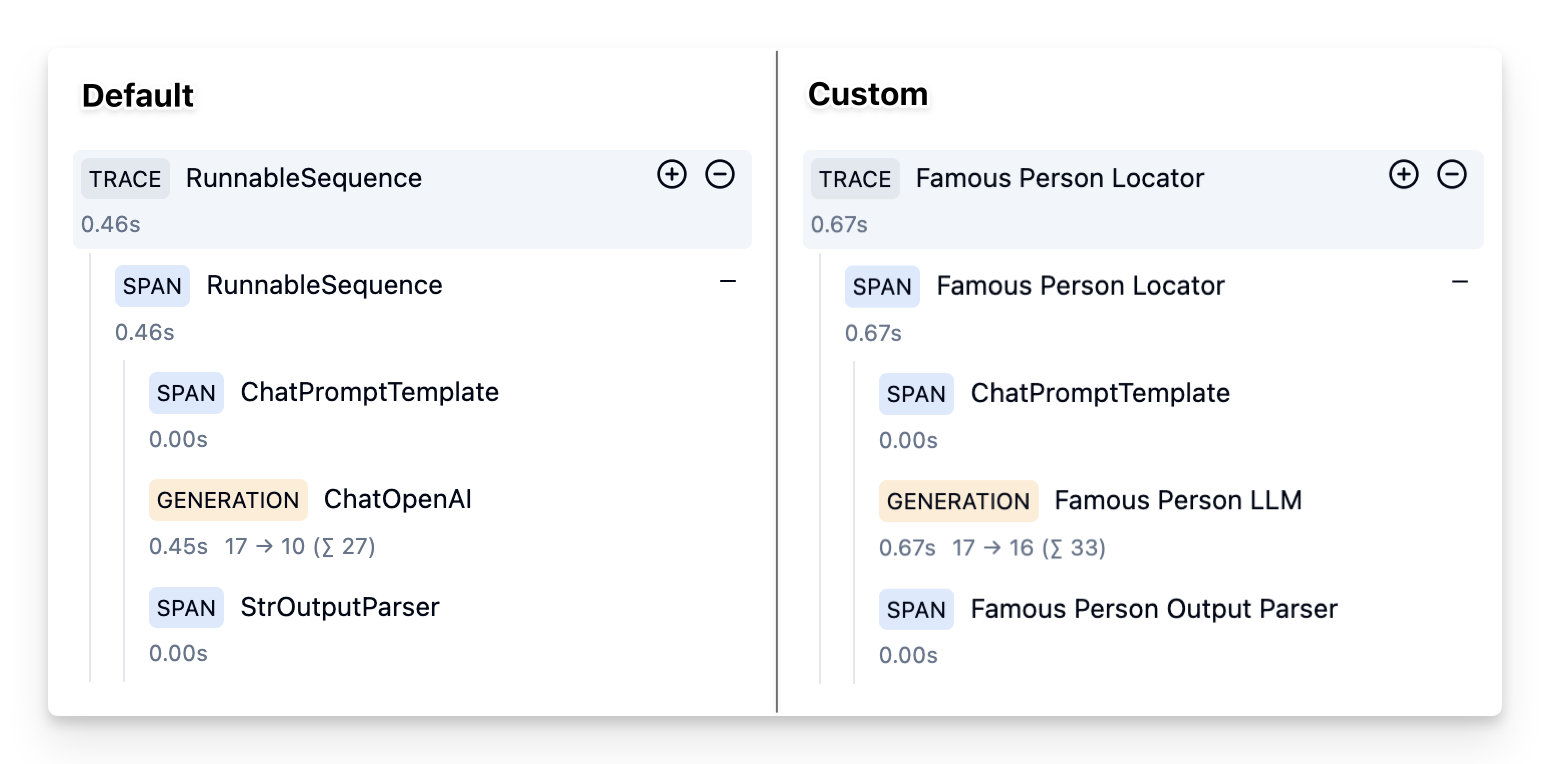Collapse the RunnableSequence span with minus
The image size is (1550, 764).
(x=728, y=283)
